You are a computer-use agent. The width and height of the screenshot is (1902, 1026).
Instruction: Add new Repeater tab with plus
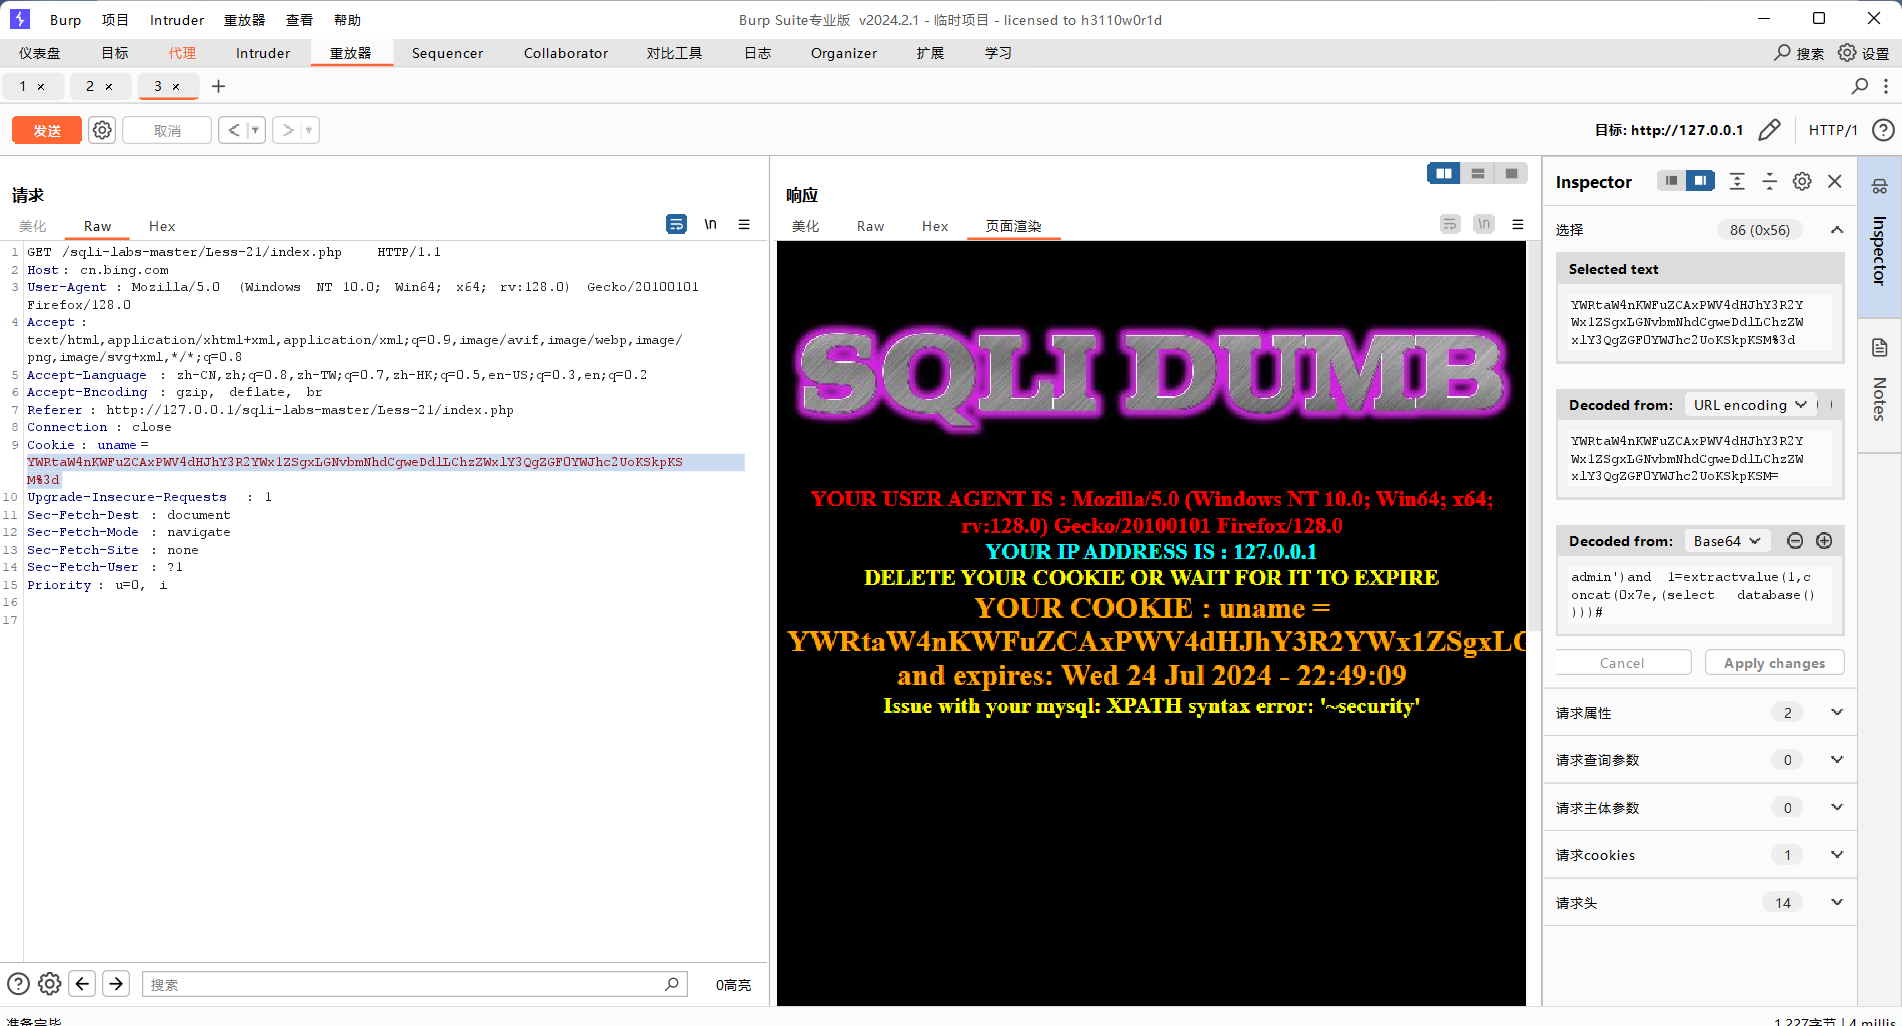[218, 86]
